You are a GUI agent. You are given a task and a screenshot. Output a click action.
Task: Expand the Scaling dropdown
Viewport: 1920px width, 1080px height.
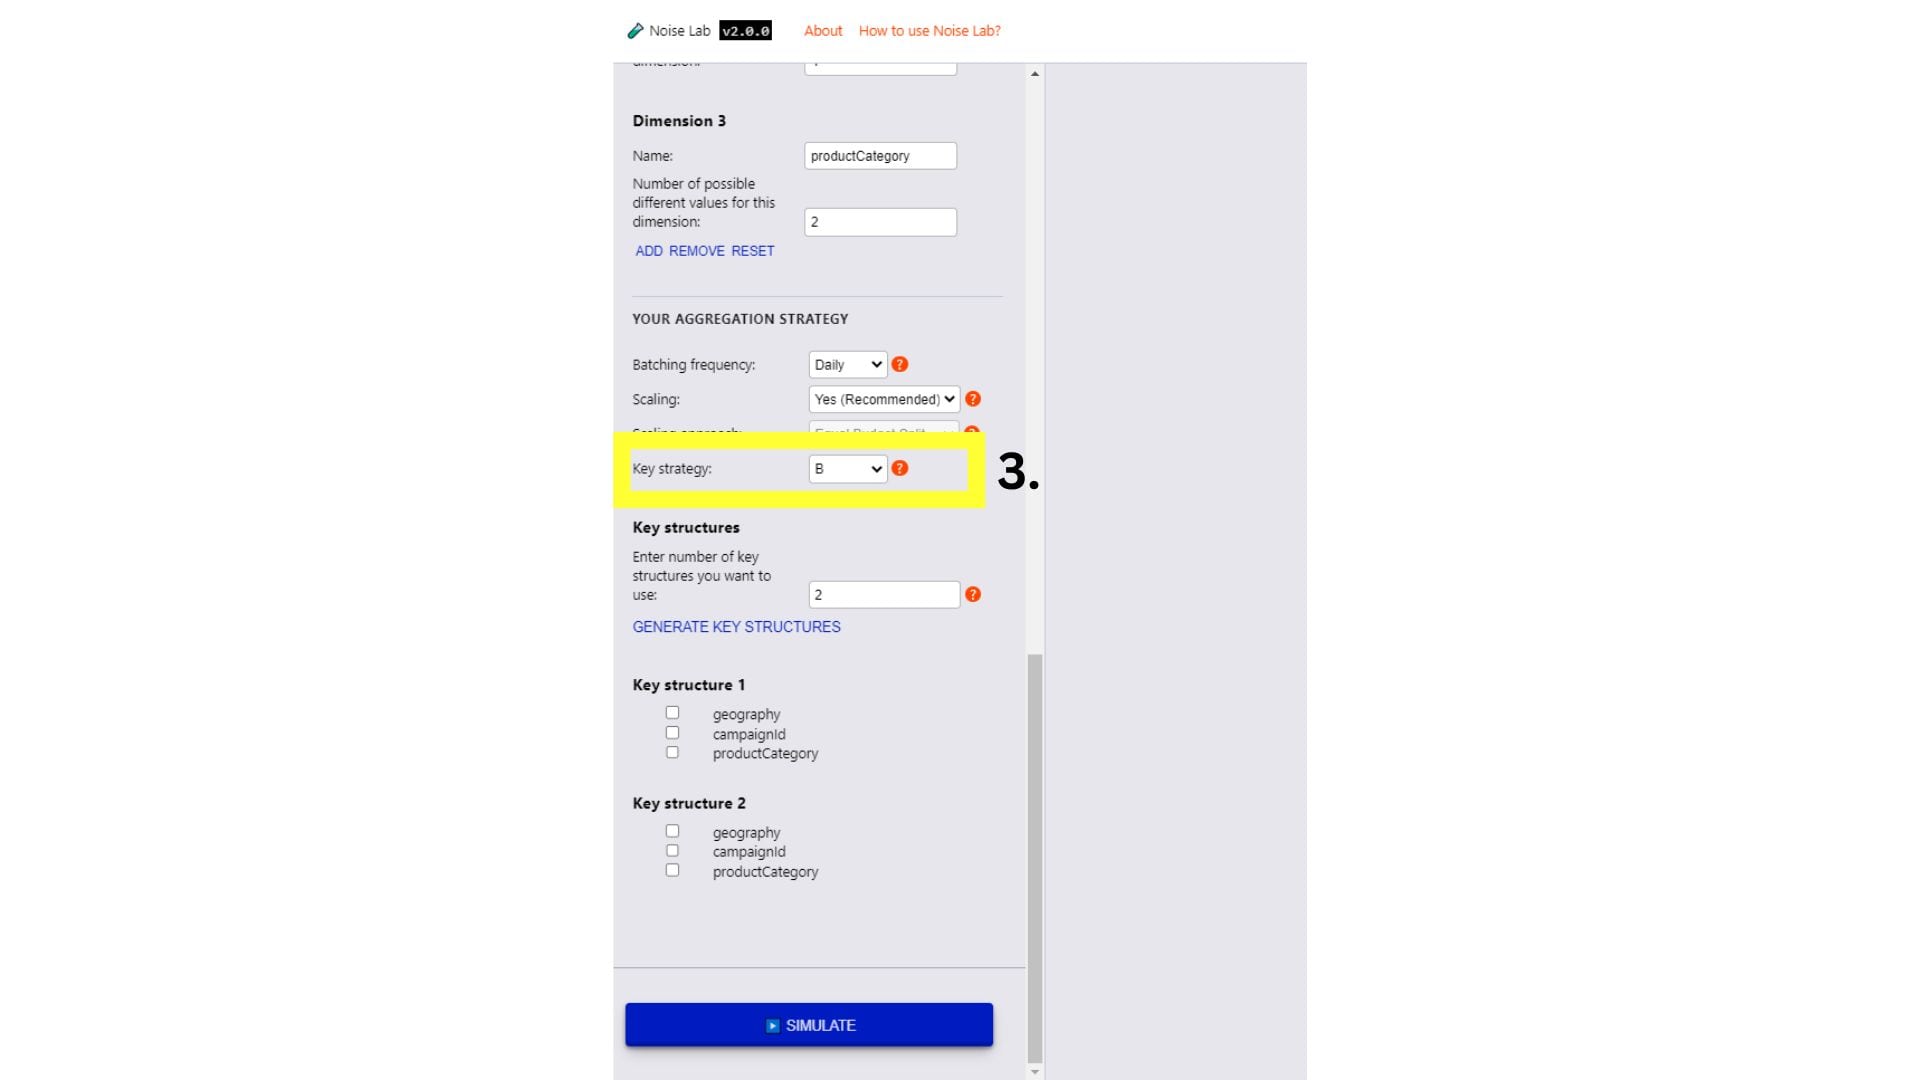pos(884,398)
